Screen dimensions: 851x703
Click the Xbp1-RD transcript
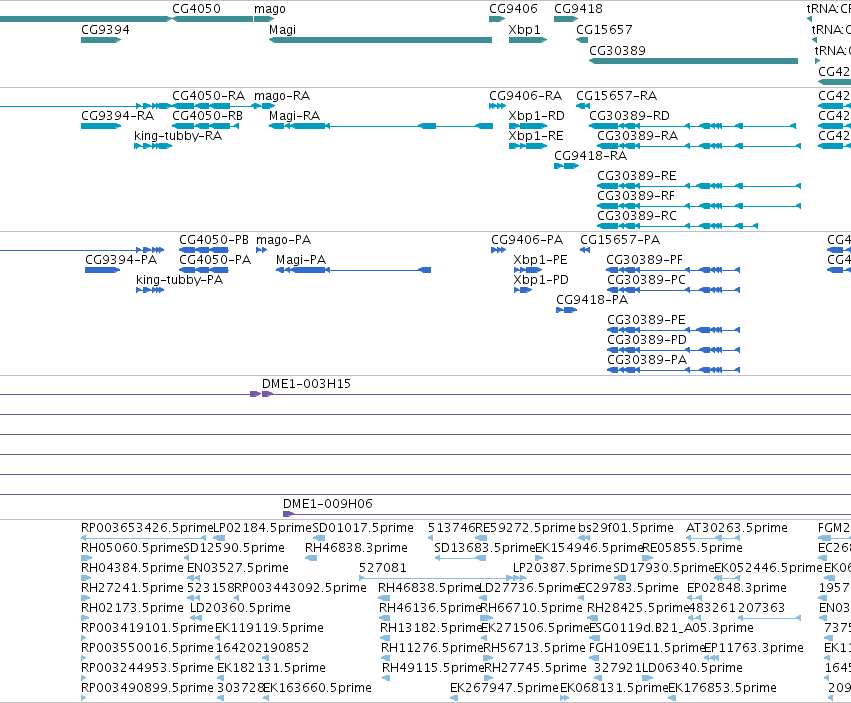[536, 116]
